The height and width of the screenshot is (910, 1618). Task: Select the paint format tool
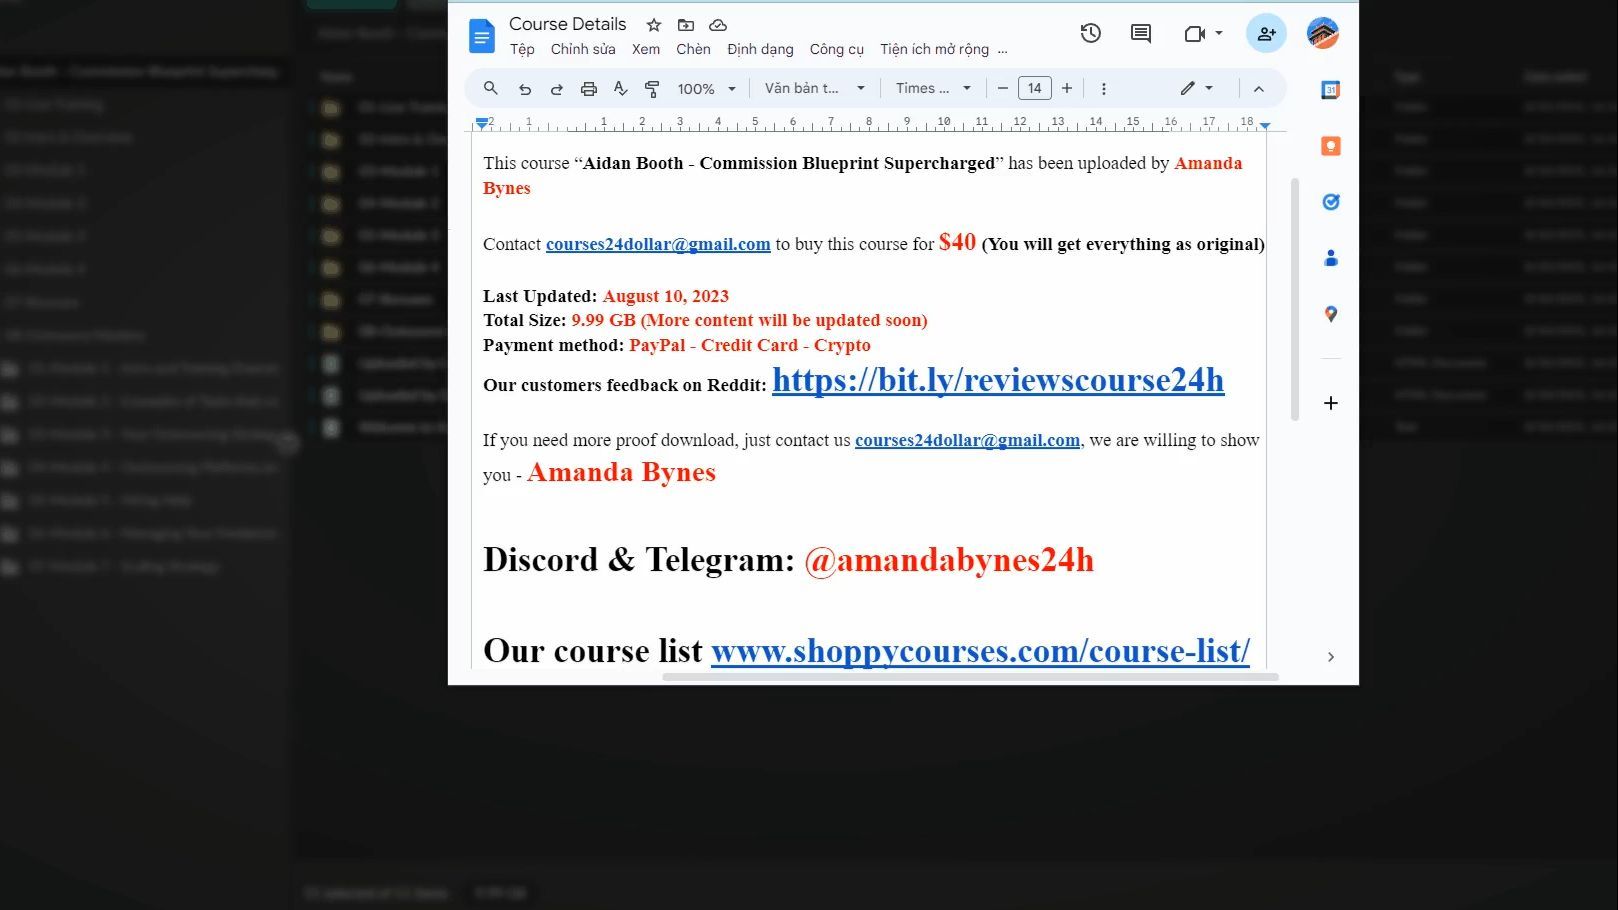coord(652,89)
